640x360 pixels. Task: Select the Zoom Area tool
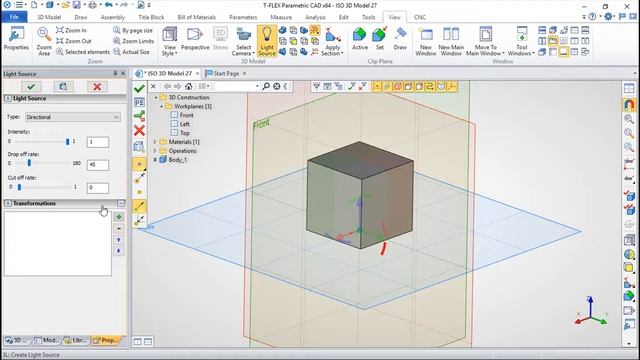coord(44,41)
